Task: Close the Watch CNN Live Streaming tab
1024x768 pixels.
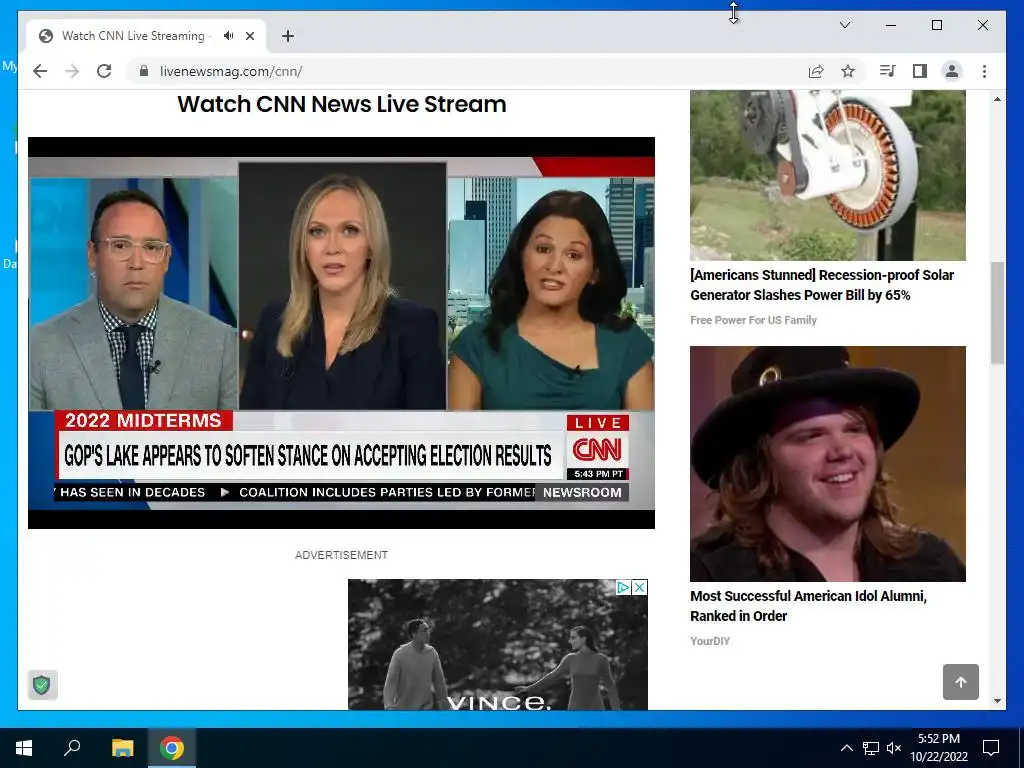Action: [x=249, y=36]
